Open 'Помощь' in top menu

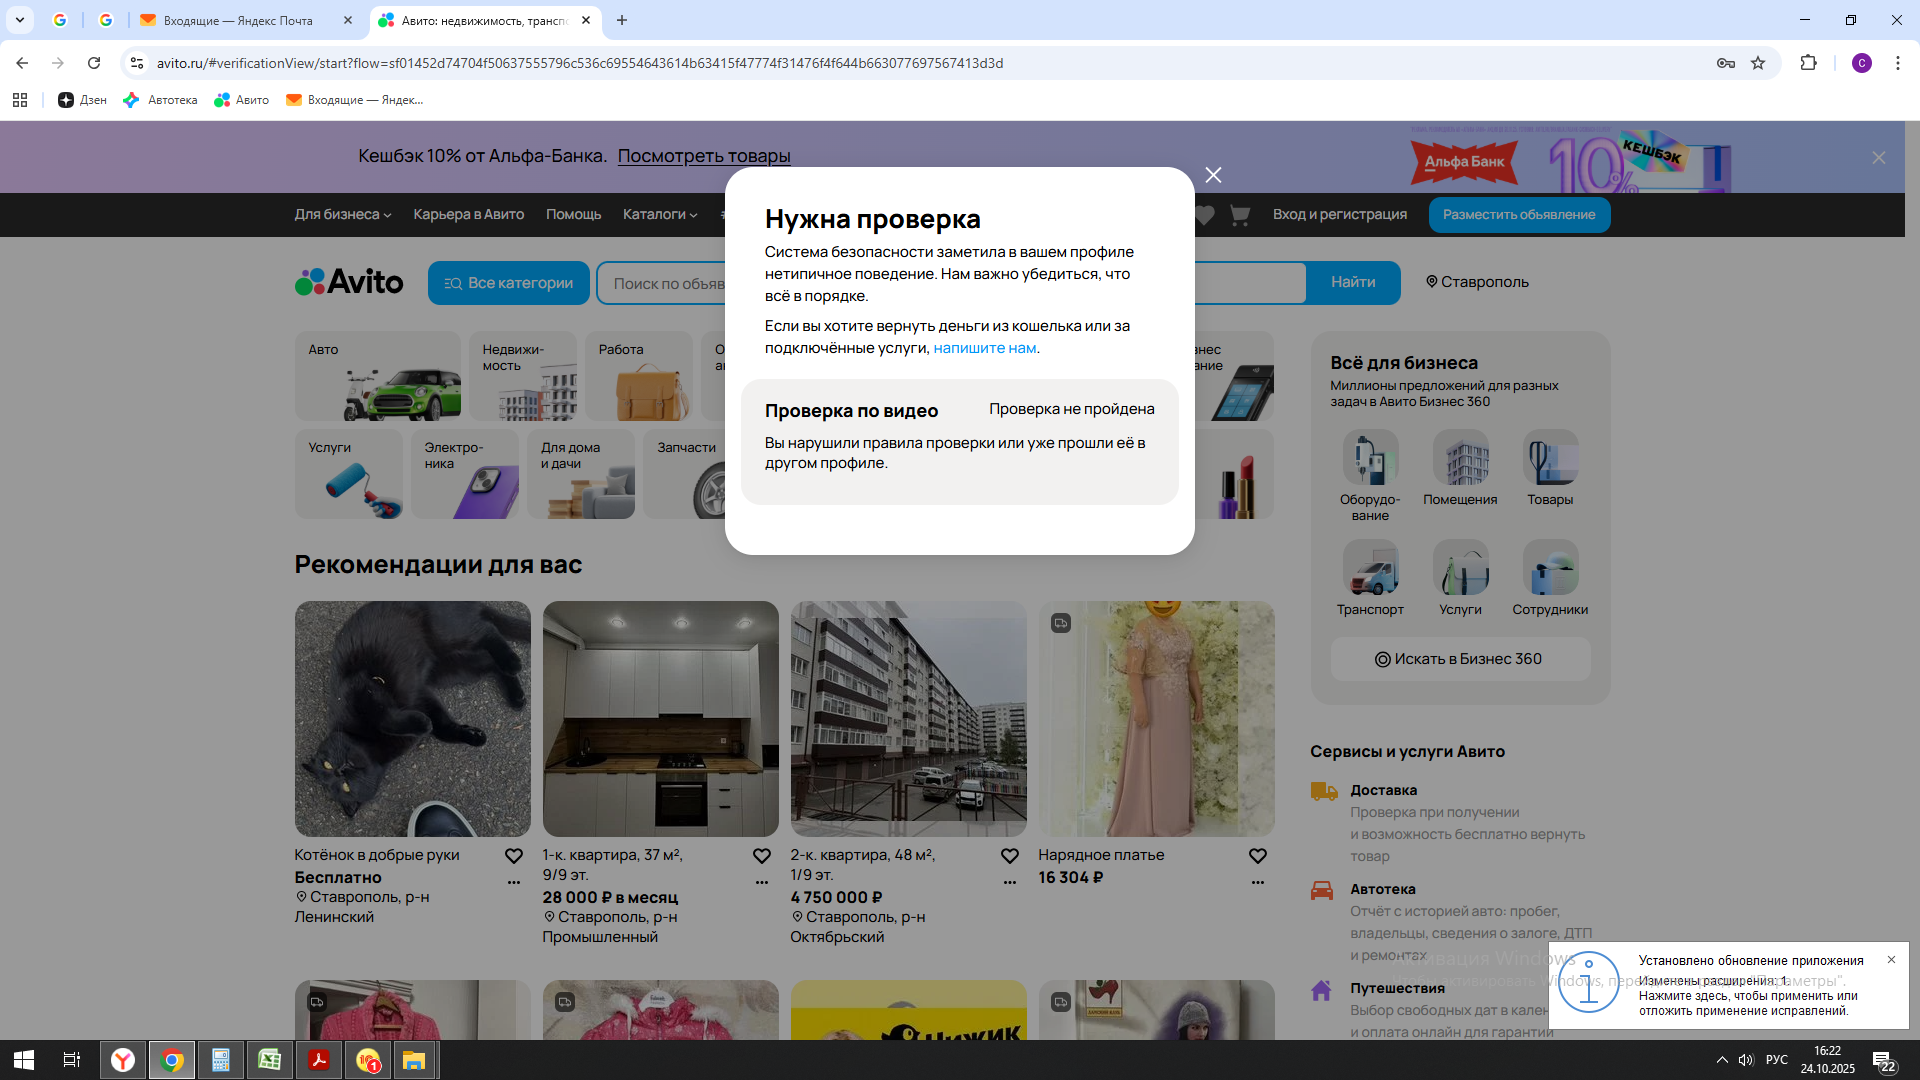pos(573,214)
